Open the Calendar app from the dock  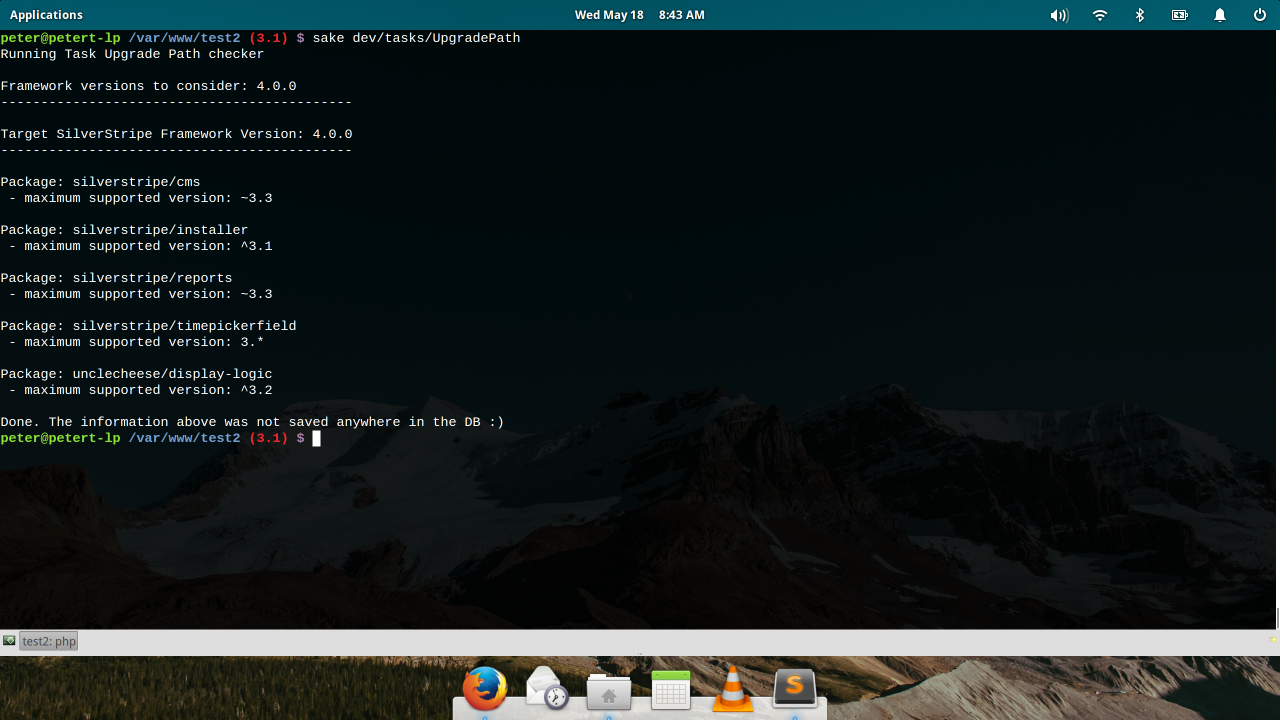tap(670, 690)
